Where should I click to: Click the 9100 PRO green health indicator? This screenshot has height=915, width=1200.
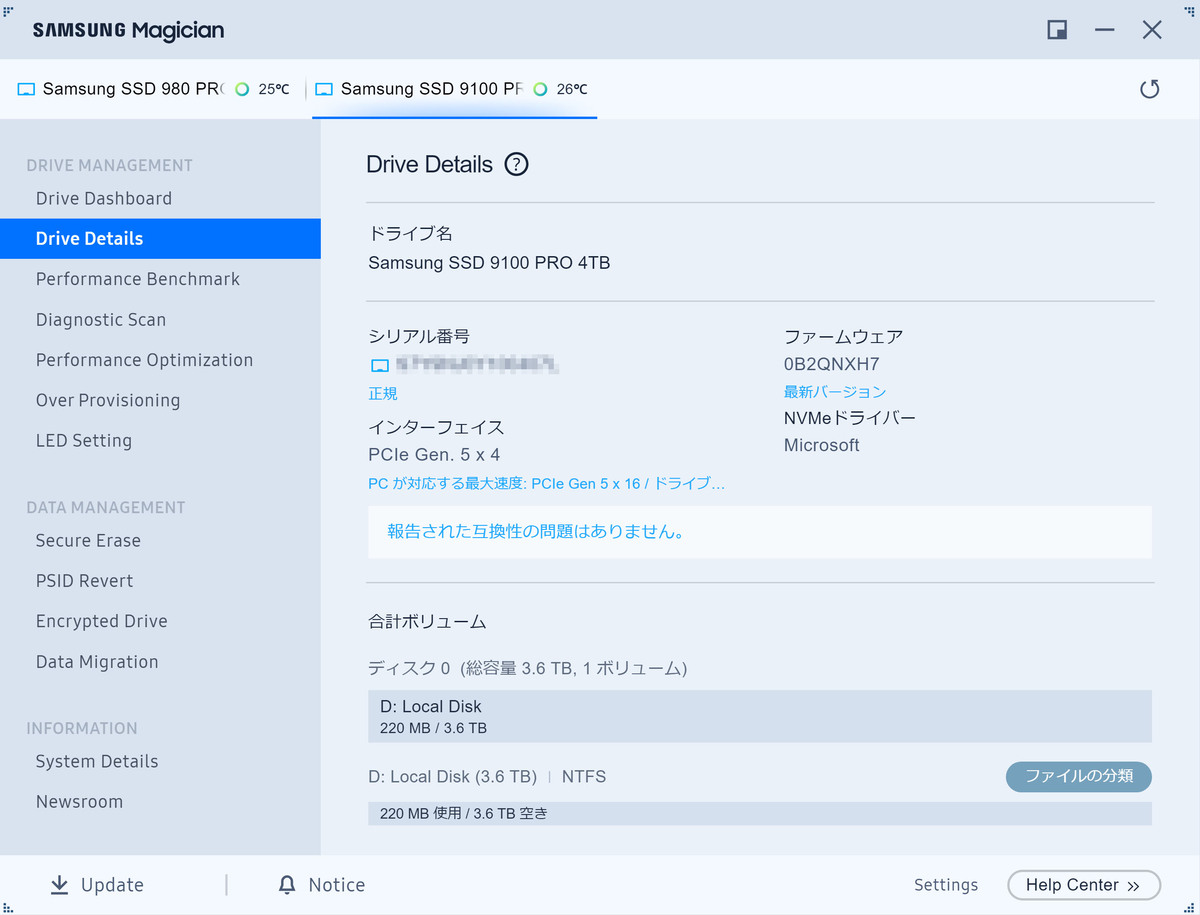tap(541, 89)
